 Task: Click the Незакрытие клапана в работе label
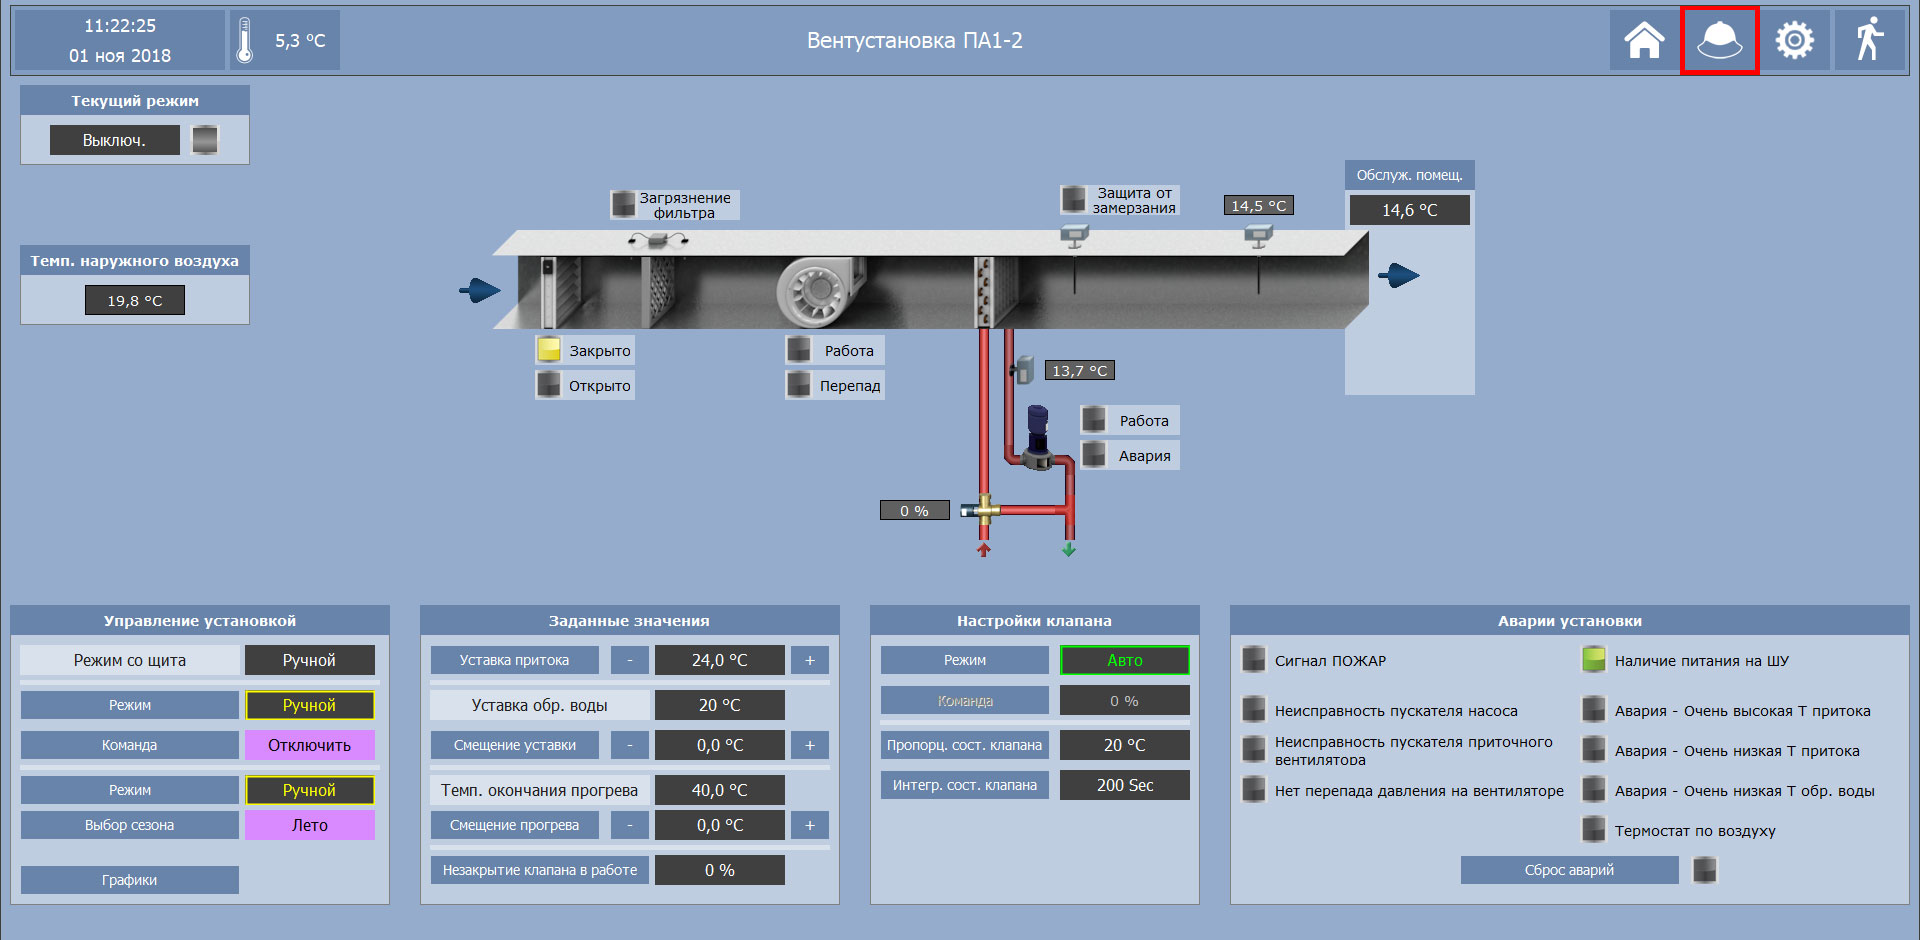540,870
